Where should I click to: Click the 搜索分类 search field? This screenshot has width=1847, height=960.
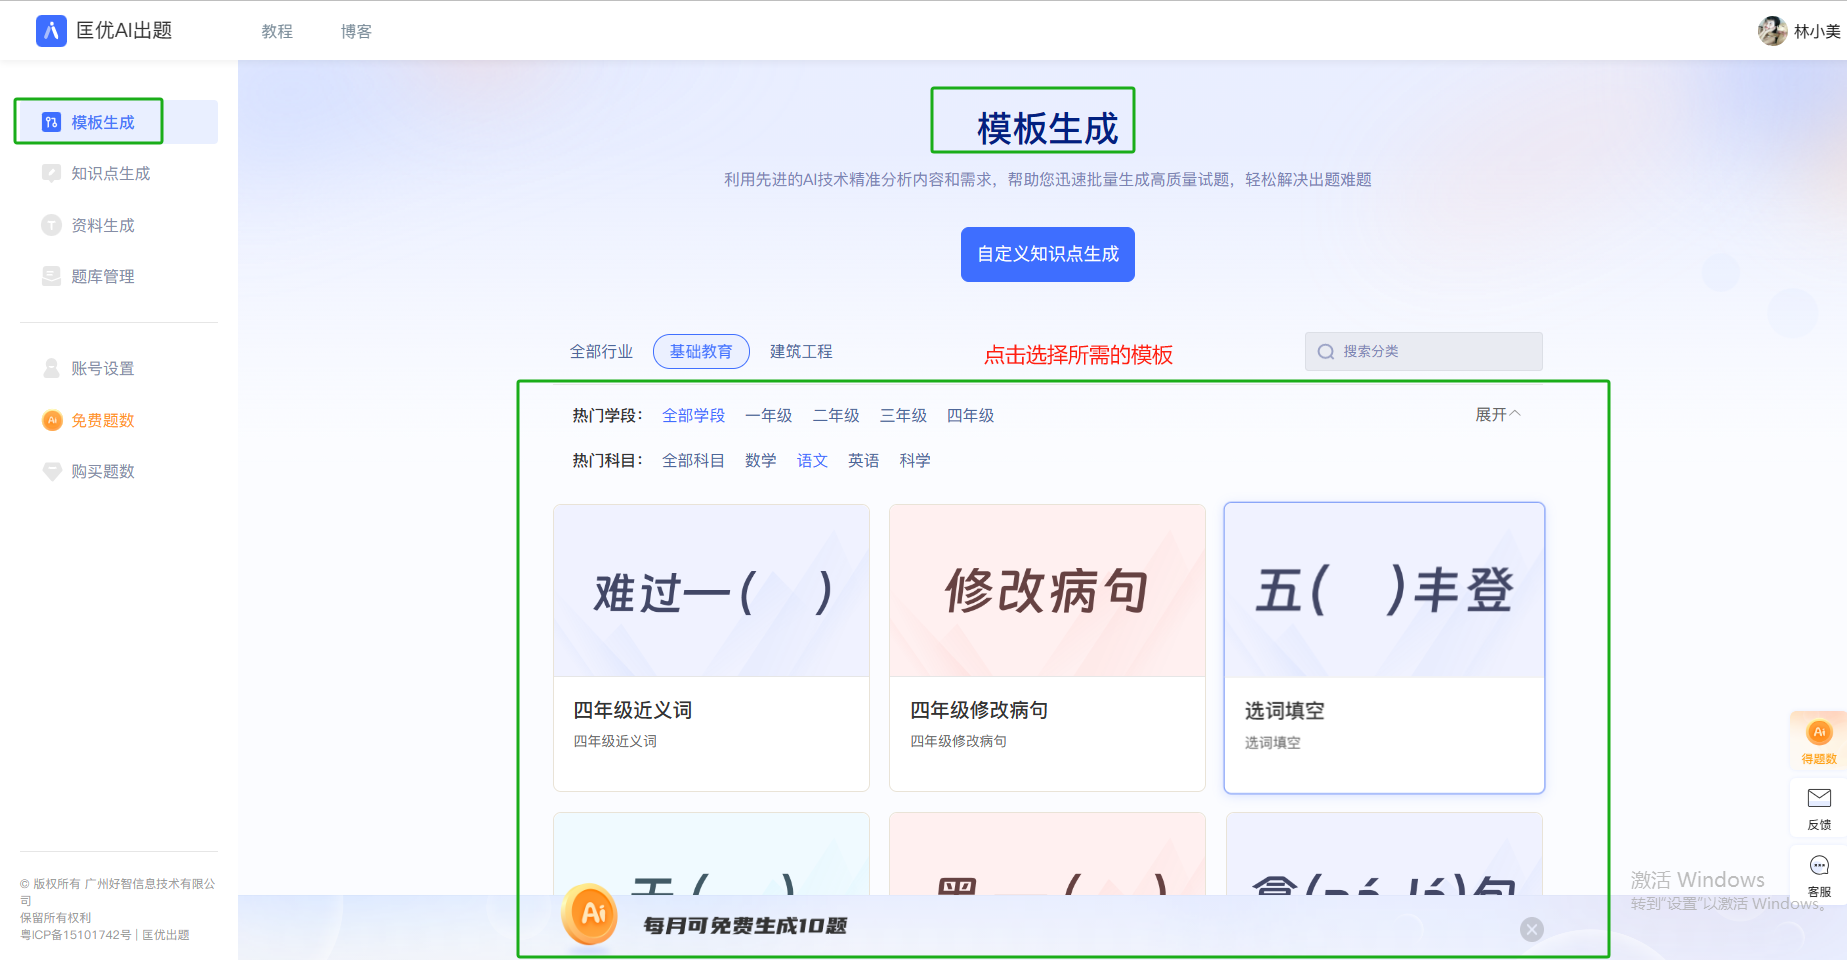pos(1423,352)
